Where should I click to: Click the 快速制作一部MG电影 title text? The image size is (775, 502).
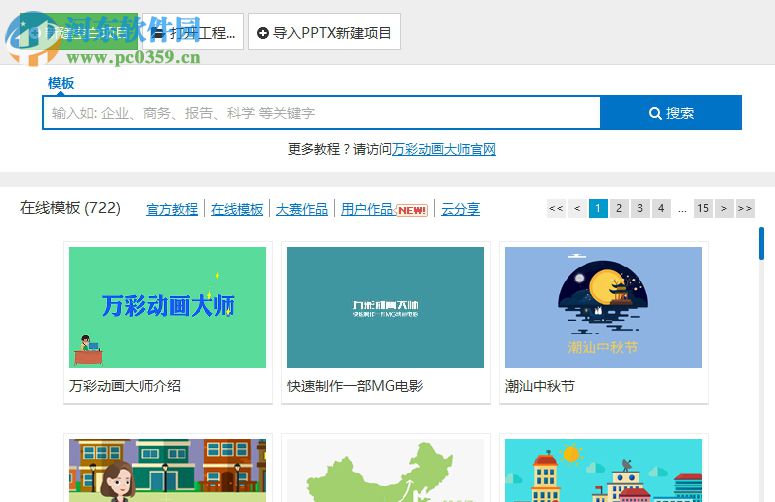355,386
